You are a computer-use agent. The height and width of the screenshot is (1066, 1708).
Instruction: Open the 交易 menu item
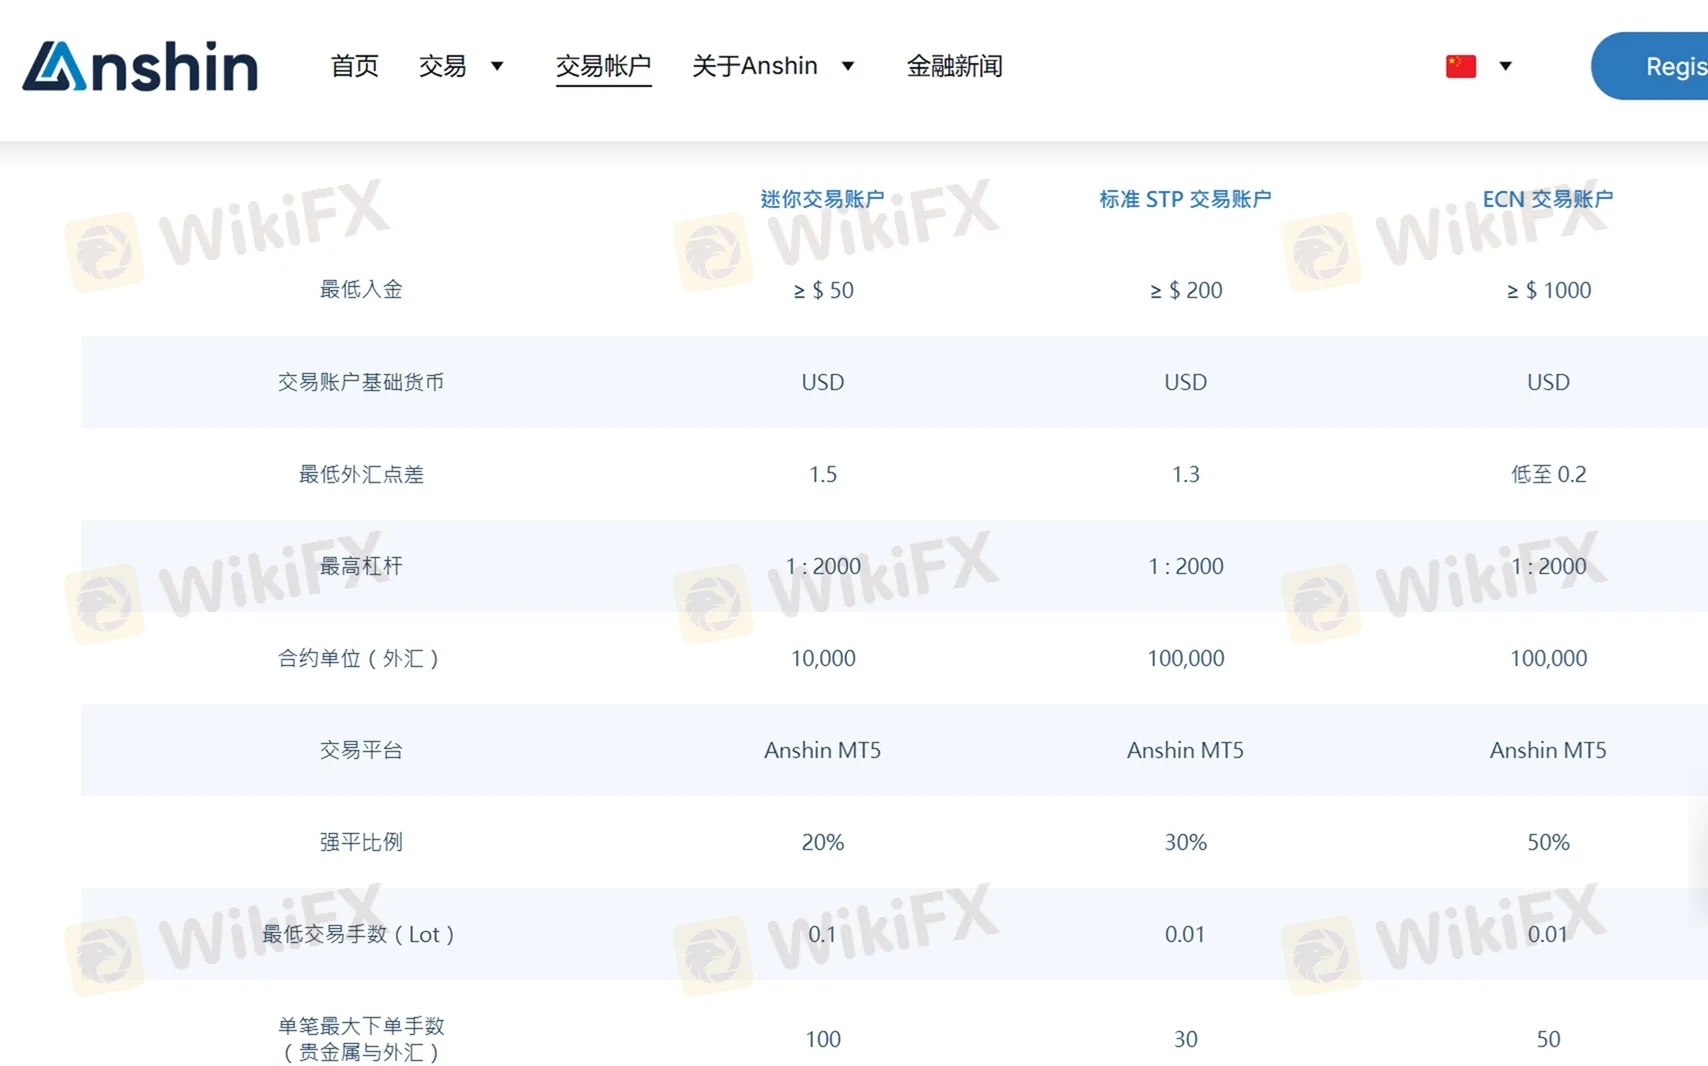[443, 66]
